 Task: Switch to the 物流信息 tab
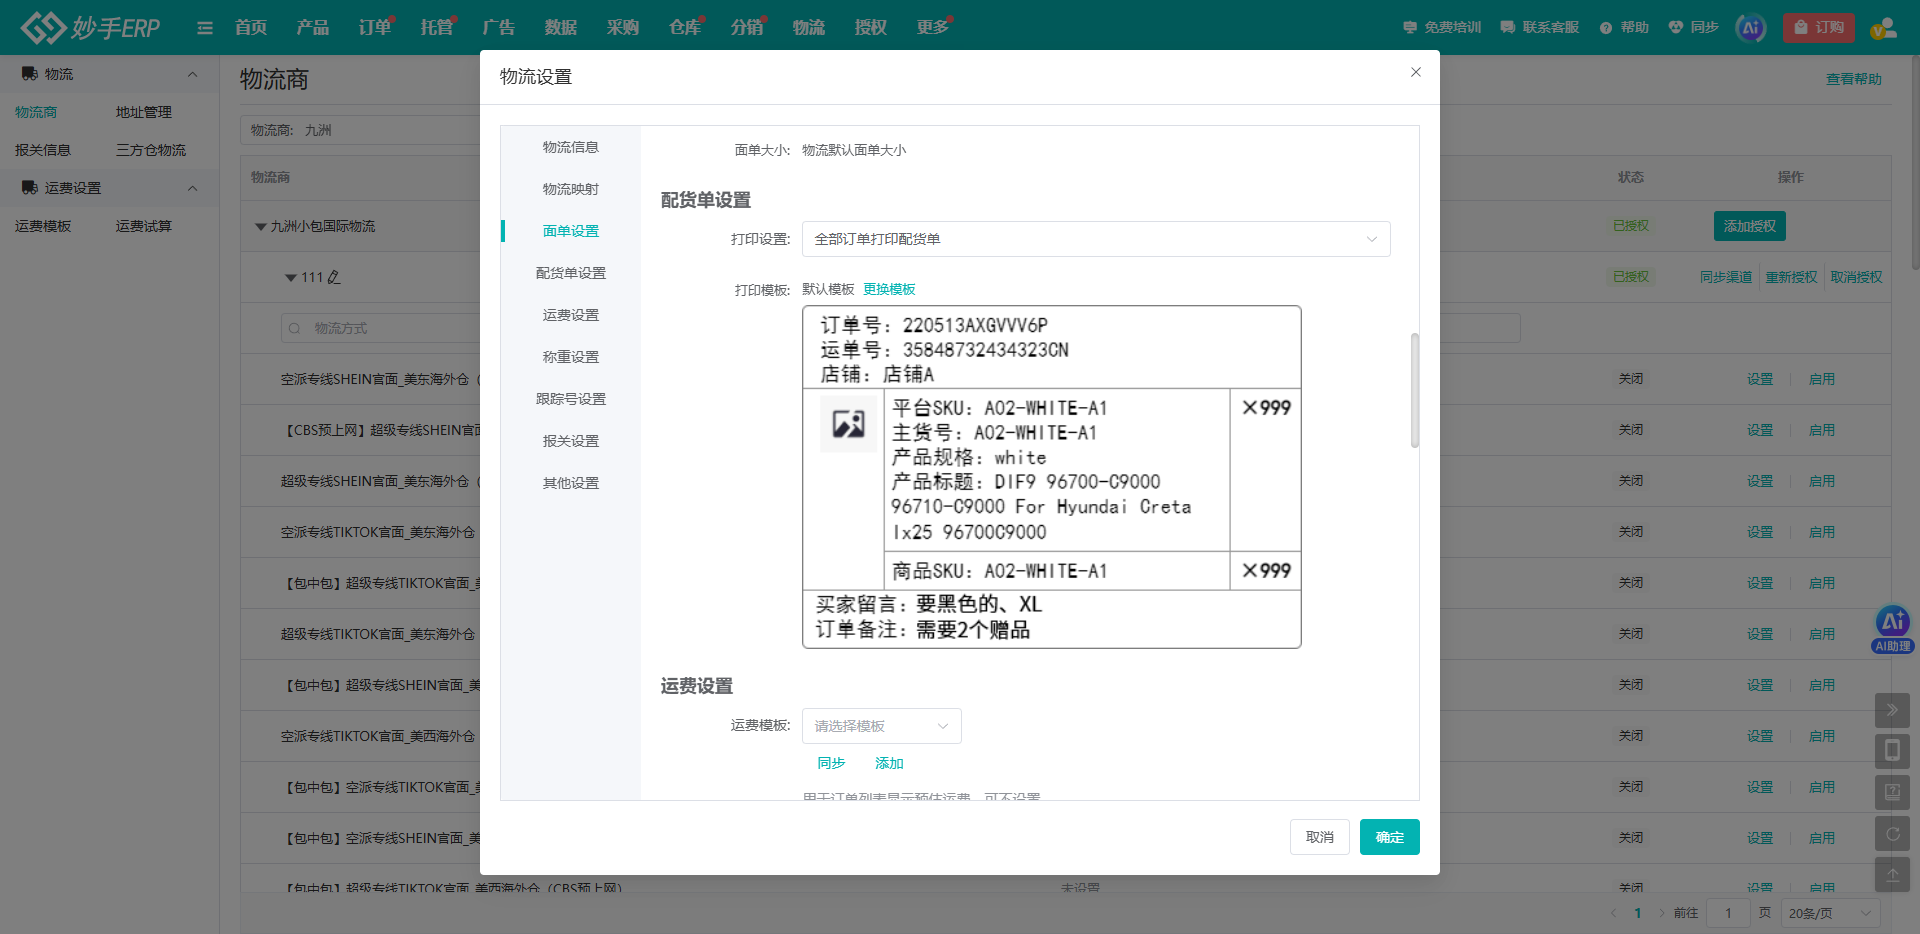pos(571,147)
